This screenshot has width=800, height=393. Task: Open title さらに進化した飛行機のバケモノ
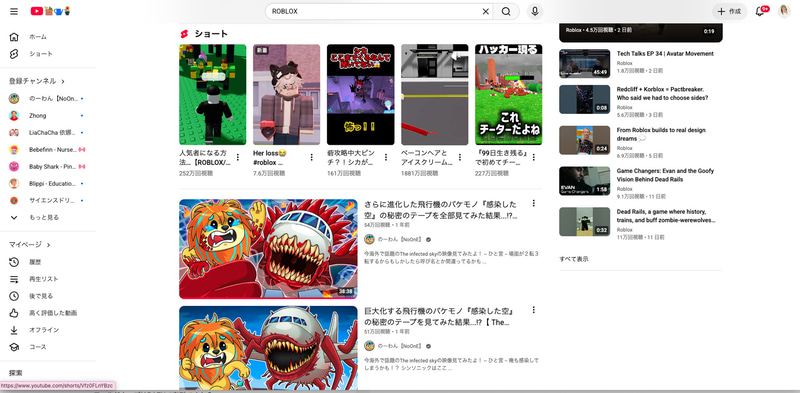point(441,210)
